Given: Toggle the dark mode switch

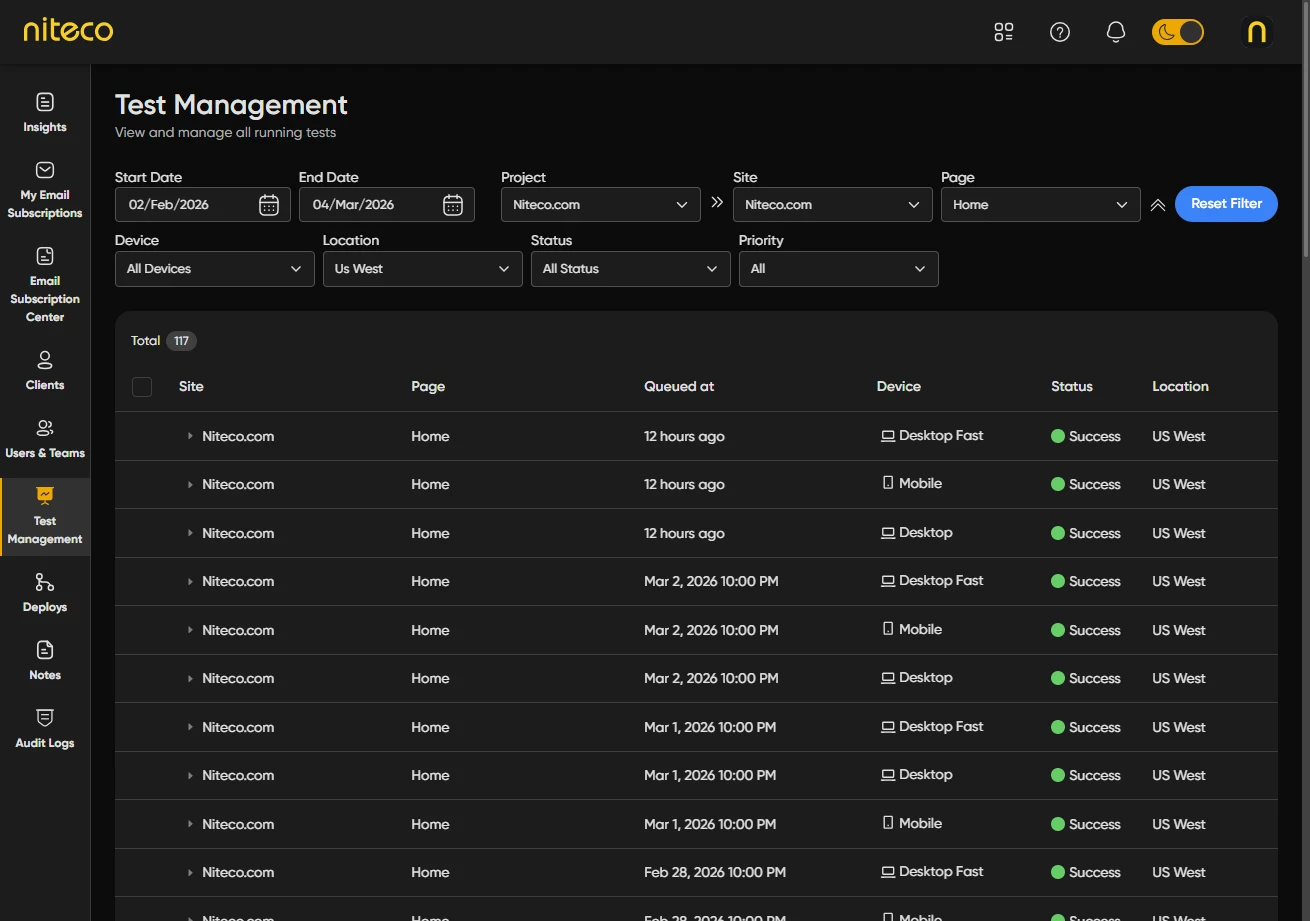Looking at the screenshot, I should click(x=1177, y=32).
